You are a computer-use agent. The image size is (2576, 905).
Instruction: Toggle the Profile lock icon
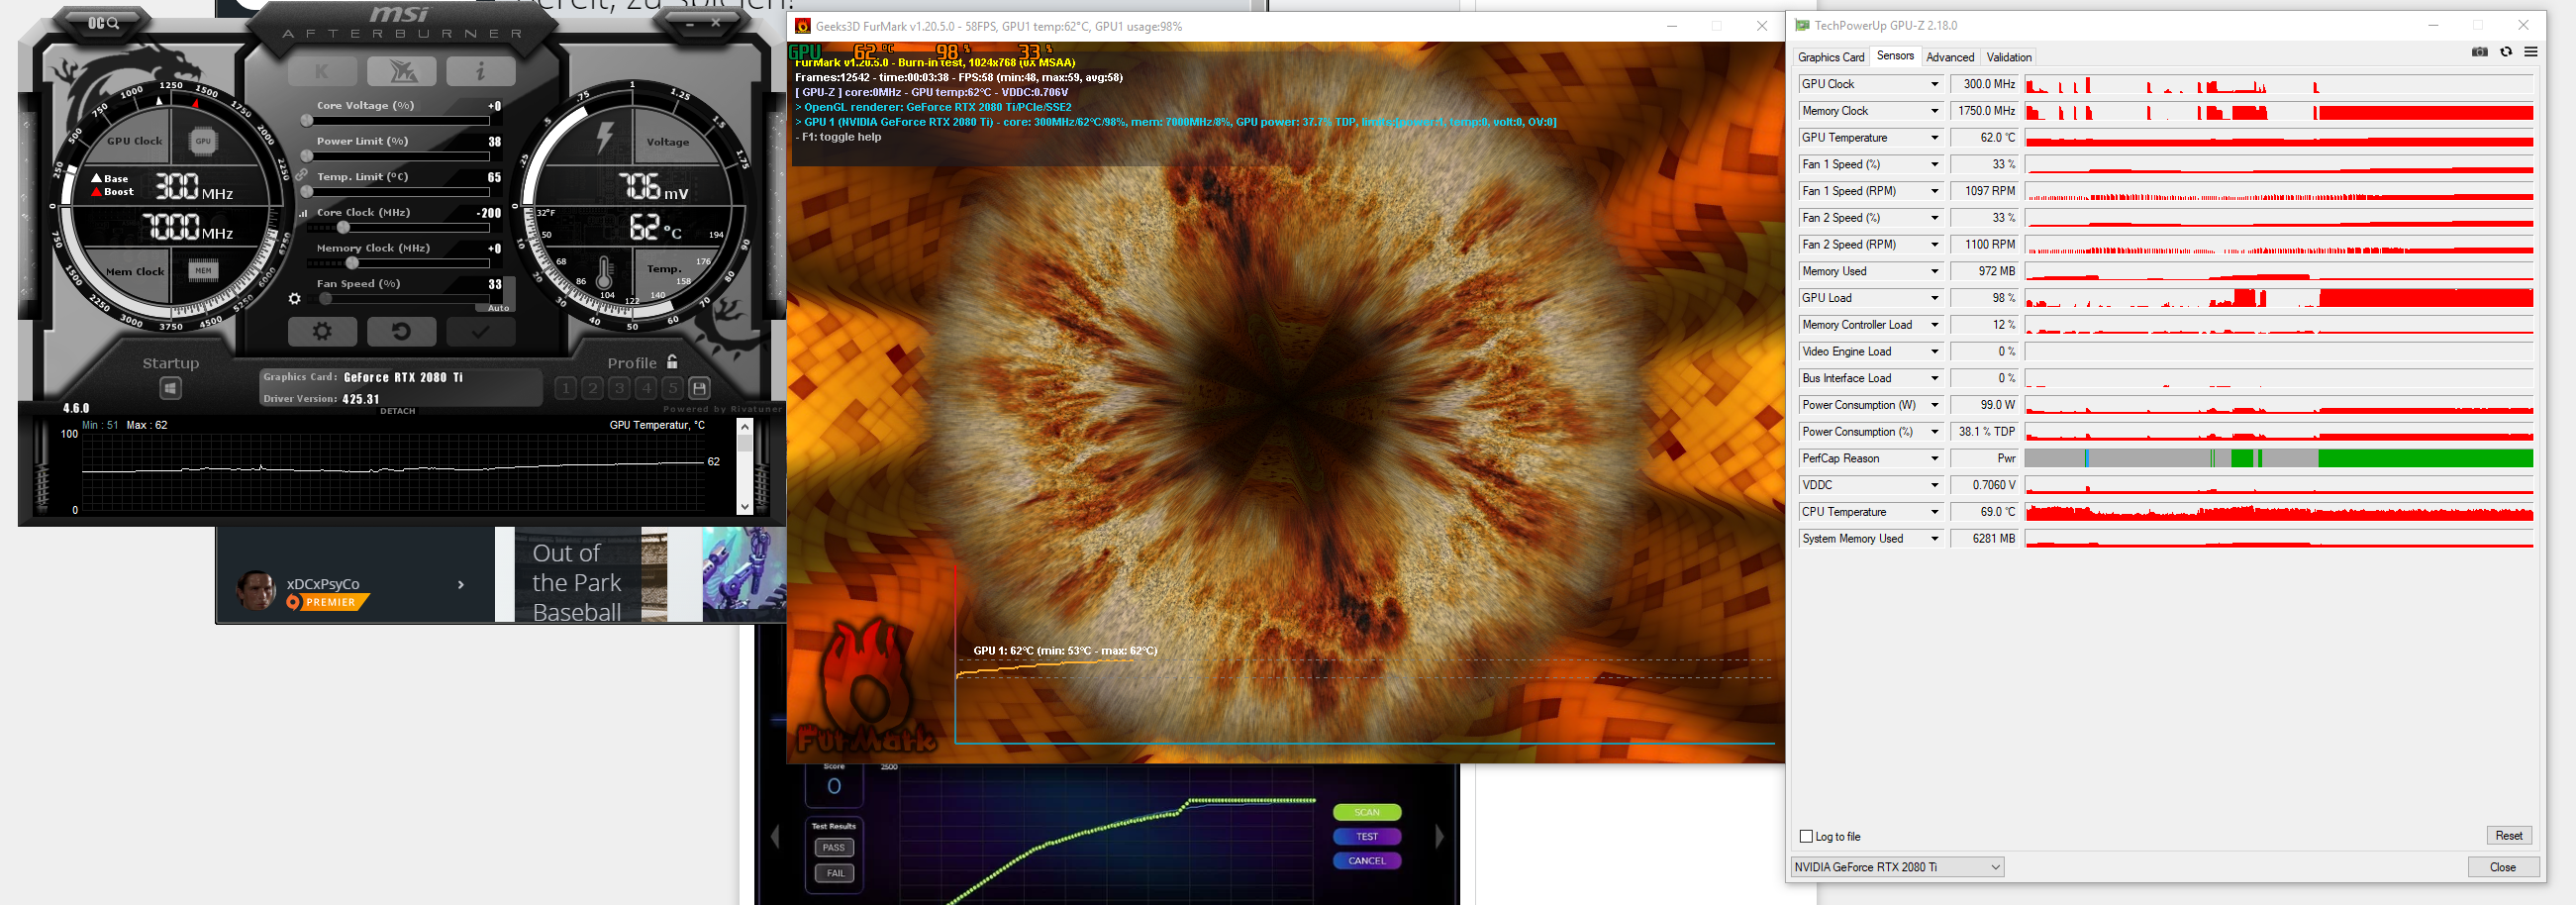672,362
